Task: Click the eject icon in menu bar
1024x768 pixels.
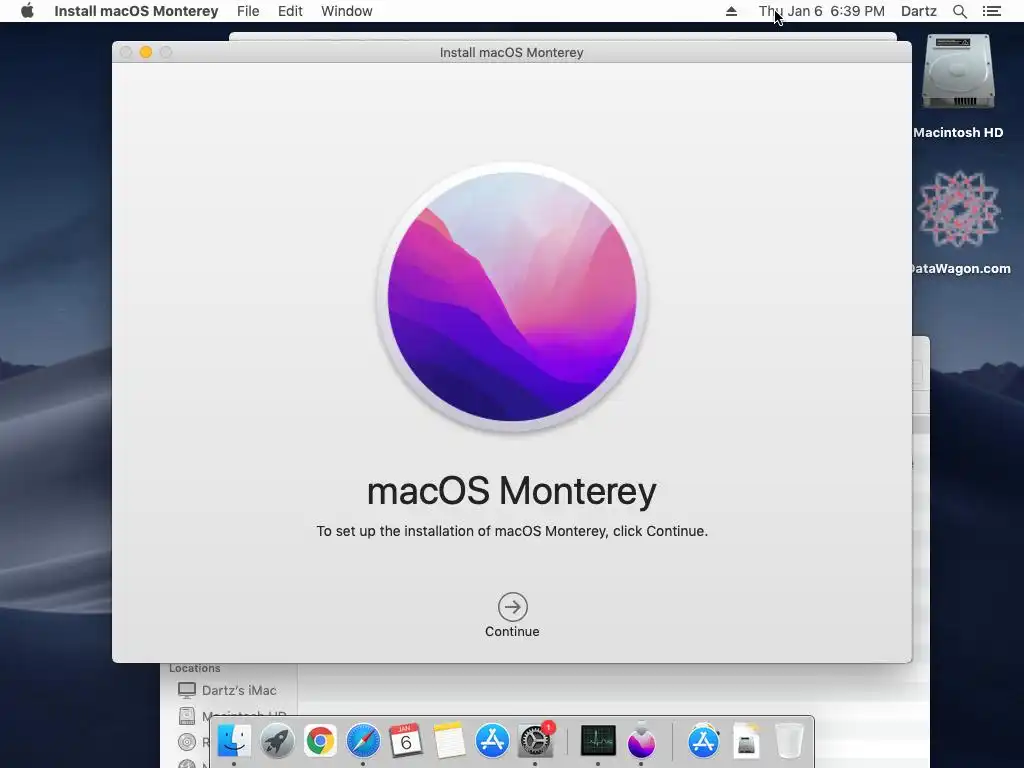Action: click(x=731, y=11)
